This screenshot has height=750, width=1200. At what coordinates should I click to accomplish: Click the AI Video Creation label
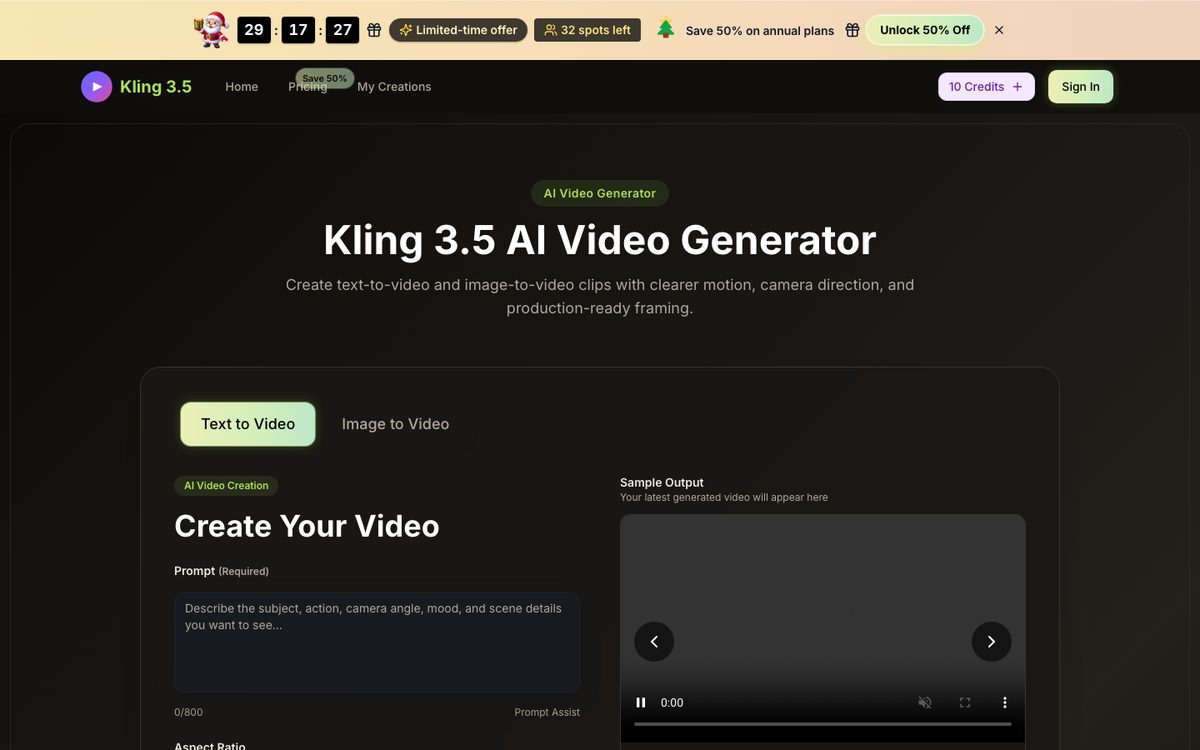226,486
